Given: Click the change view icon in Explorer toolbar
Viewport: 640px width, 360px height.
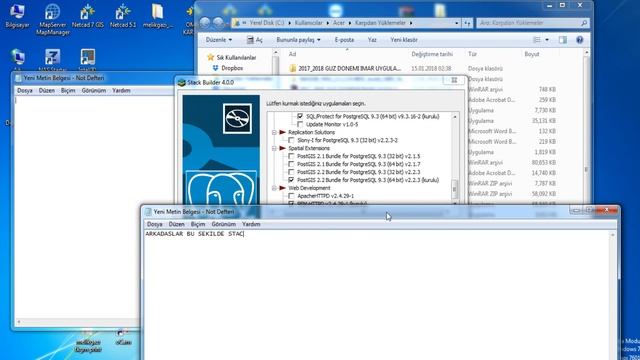Looking at the screenshot, I should [x=537, y=40].
